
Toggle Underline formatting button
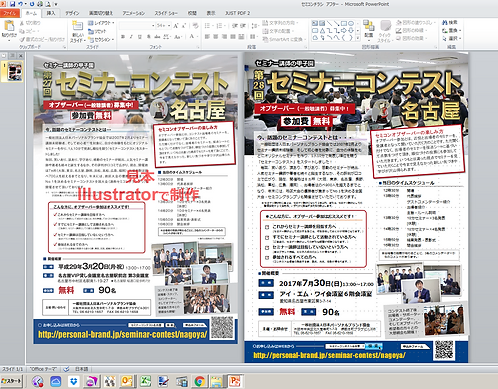click(140, 37)
